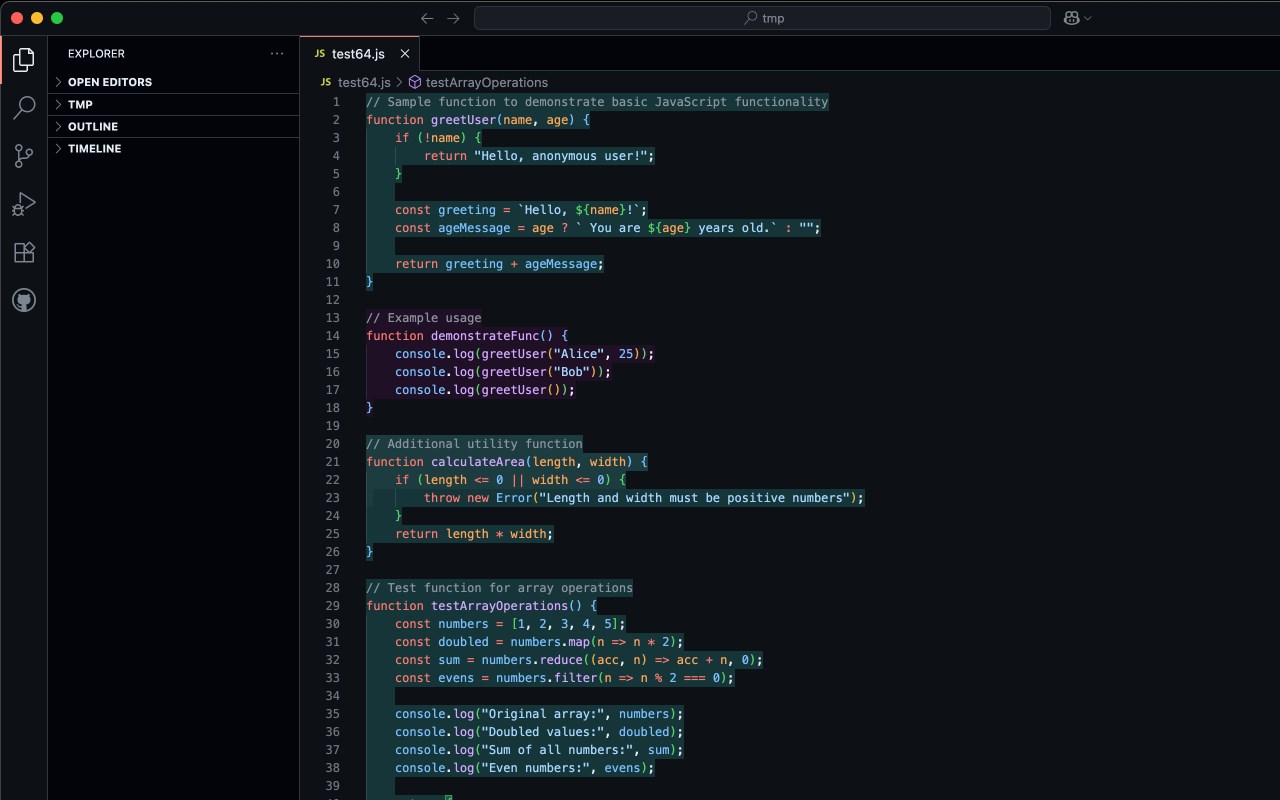Open the Source Control view
The height and width of the screenshot is (800, 1280).
tap(24, 156)
